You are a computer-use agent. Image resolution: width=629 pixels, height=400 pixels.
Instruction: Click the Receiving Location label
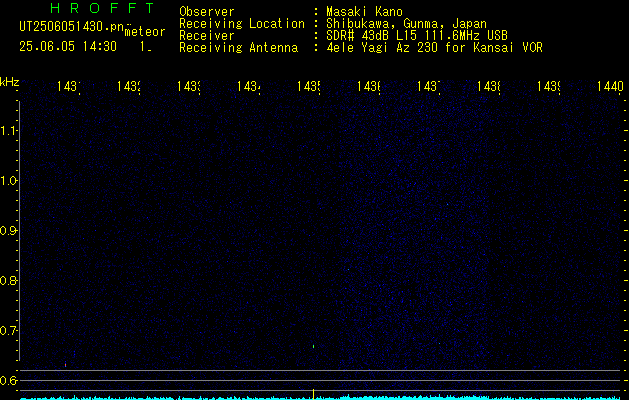click(242, 24)
